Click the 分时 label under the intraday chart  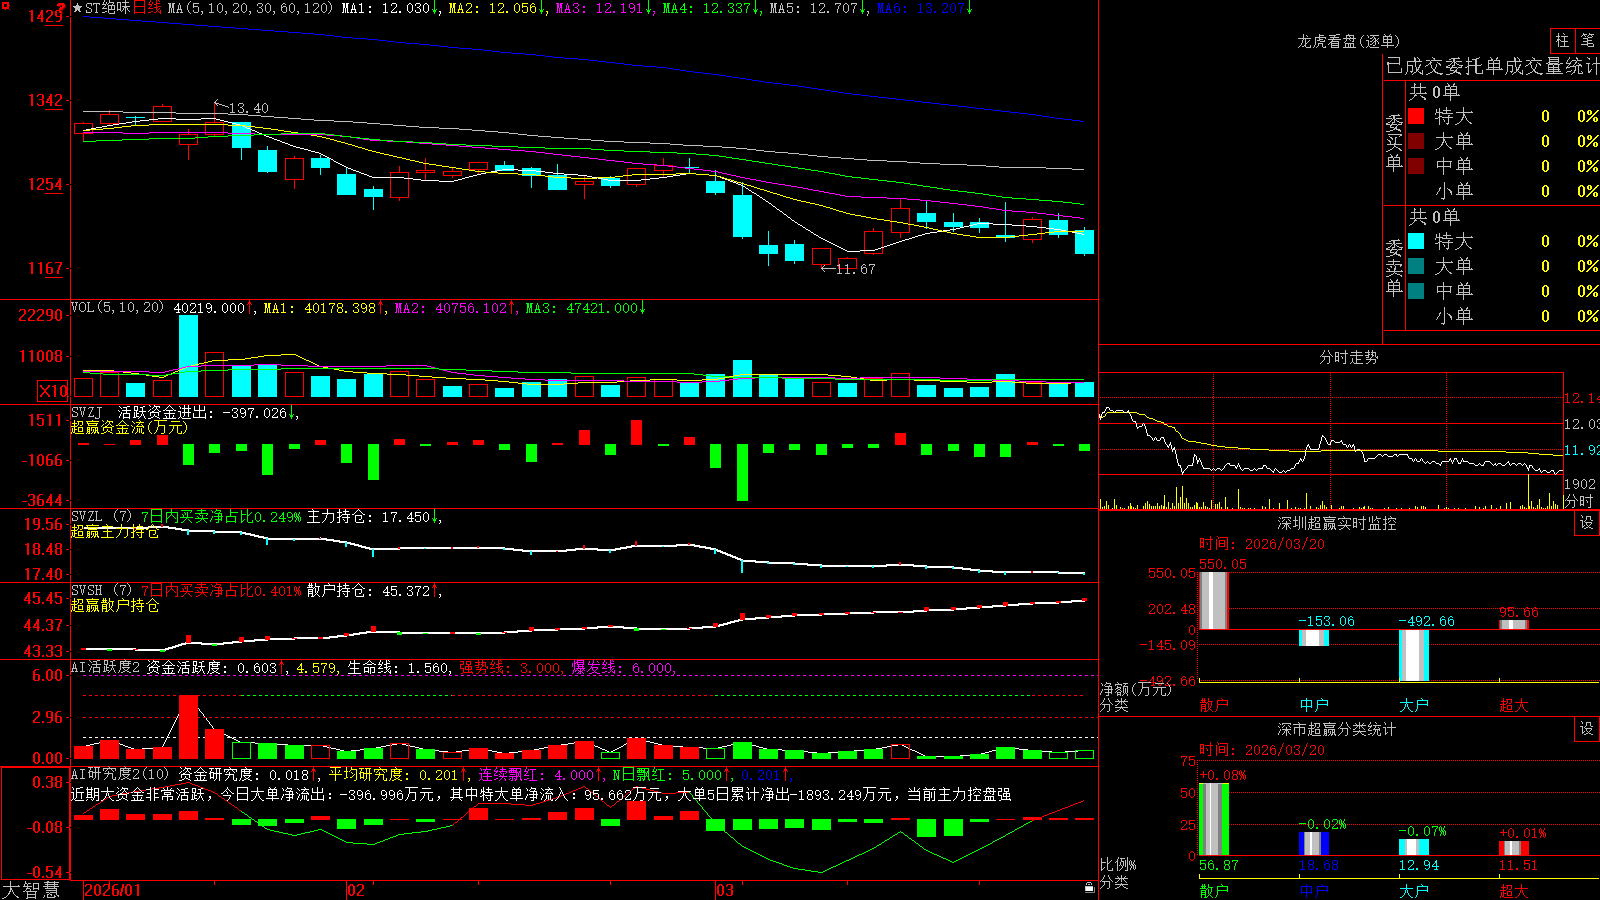[x=1578, y=501]
